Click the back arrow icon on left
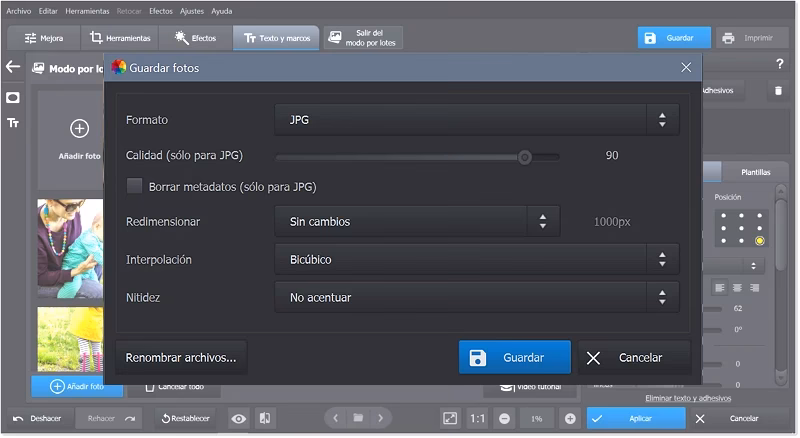The width and height of the screenshot is (800, 438). [13, 67]
